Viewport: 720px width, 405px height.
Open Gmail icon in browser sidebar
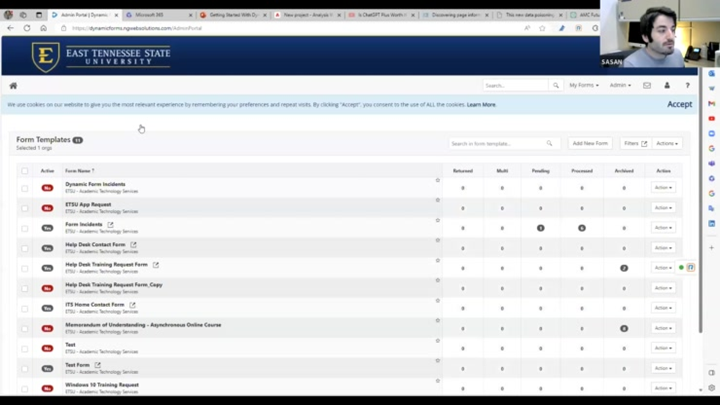click(711, 103)
